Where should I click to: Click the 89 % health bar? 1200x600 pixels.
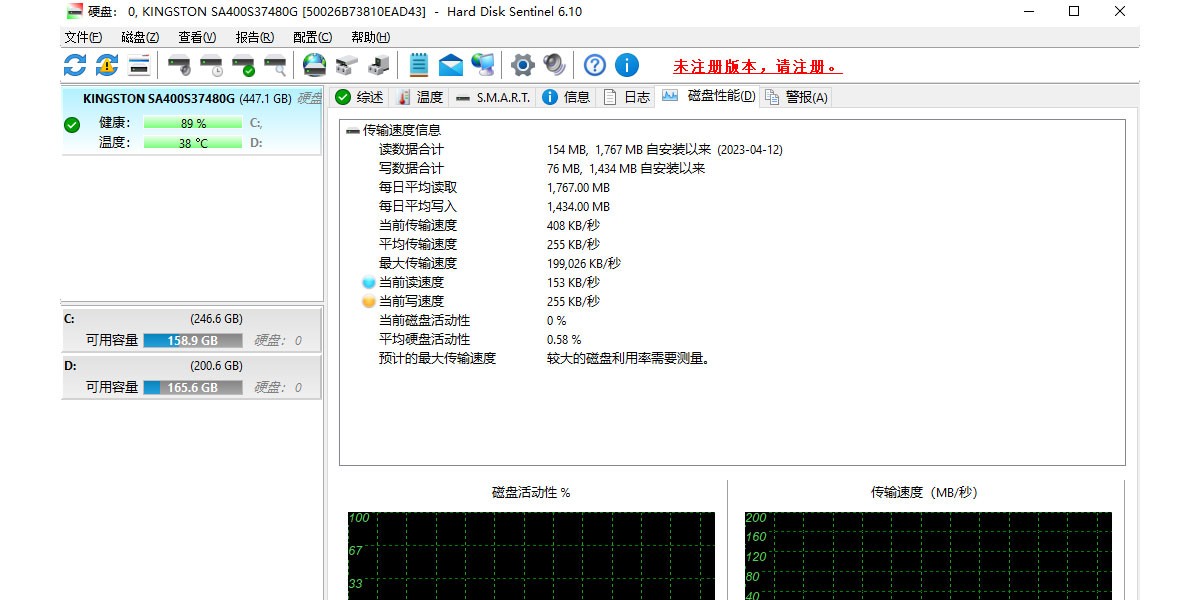click(193, 123)
